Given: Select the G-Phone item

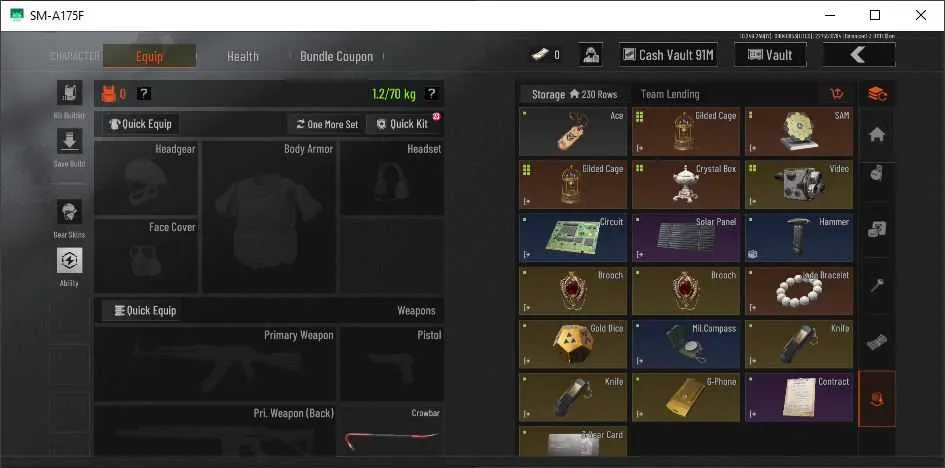Looking at the screenshot, I should pos(686,397).
